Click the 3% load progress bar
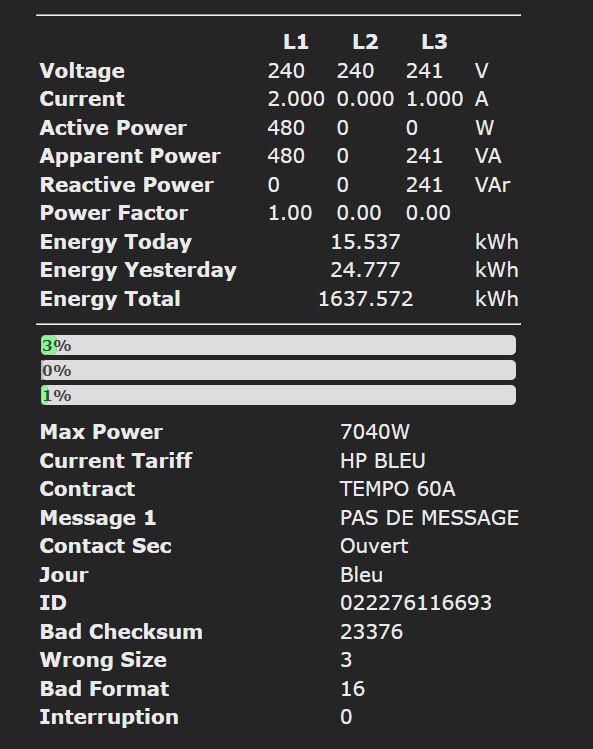 pyautogui.click(x=278, y=345)
